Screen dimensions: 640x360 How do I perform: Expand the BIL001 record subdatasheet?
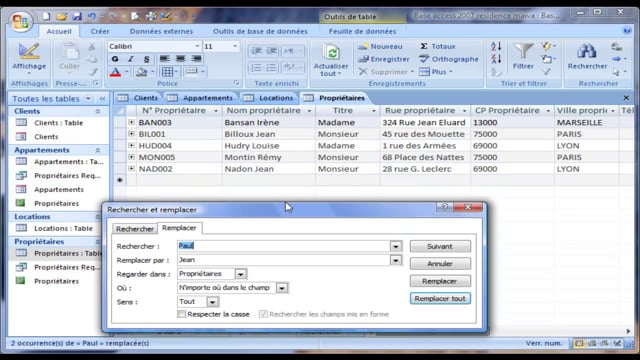131,133
